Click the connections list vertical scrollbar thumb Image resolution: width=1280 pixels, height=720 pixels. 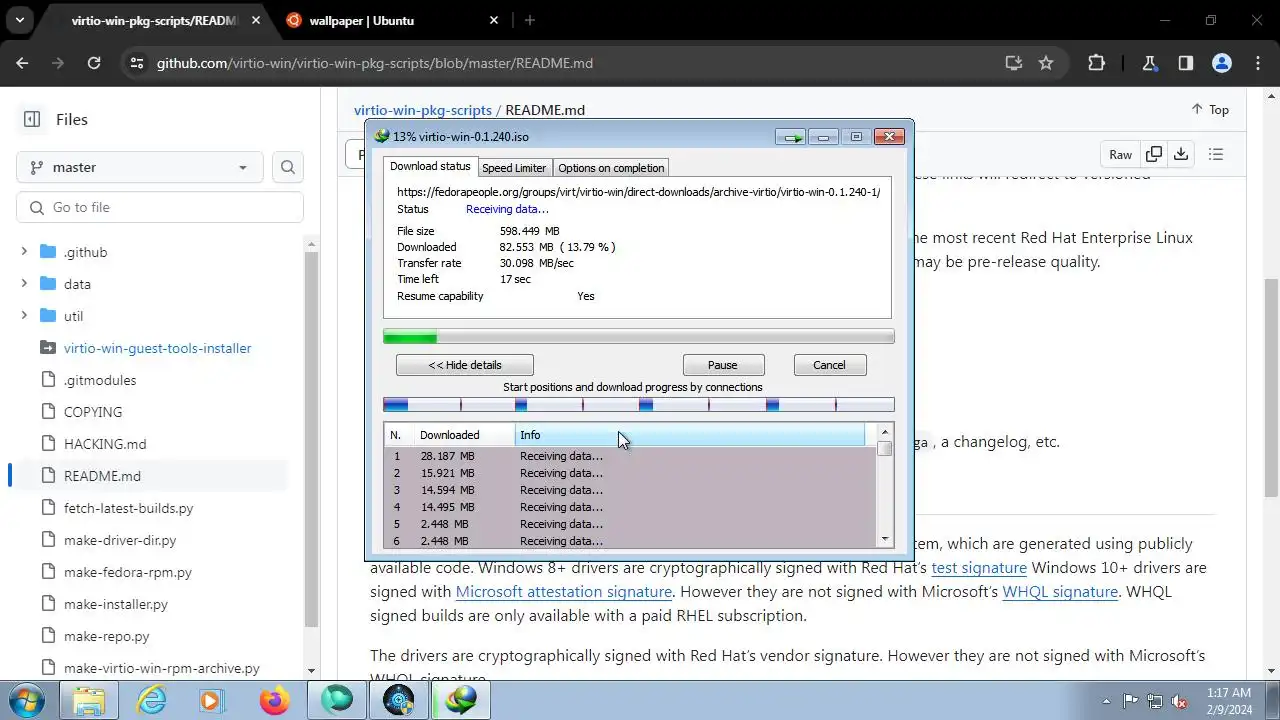(885, 448)
